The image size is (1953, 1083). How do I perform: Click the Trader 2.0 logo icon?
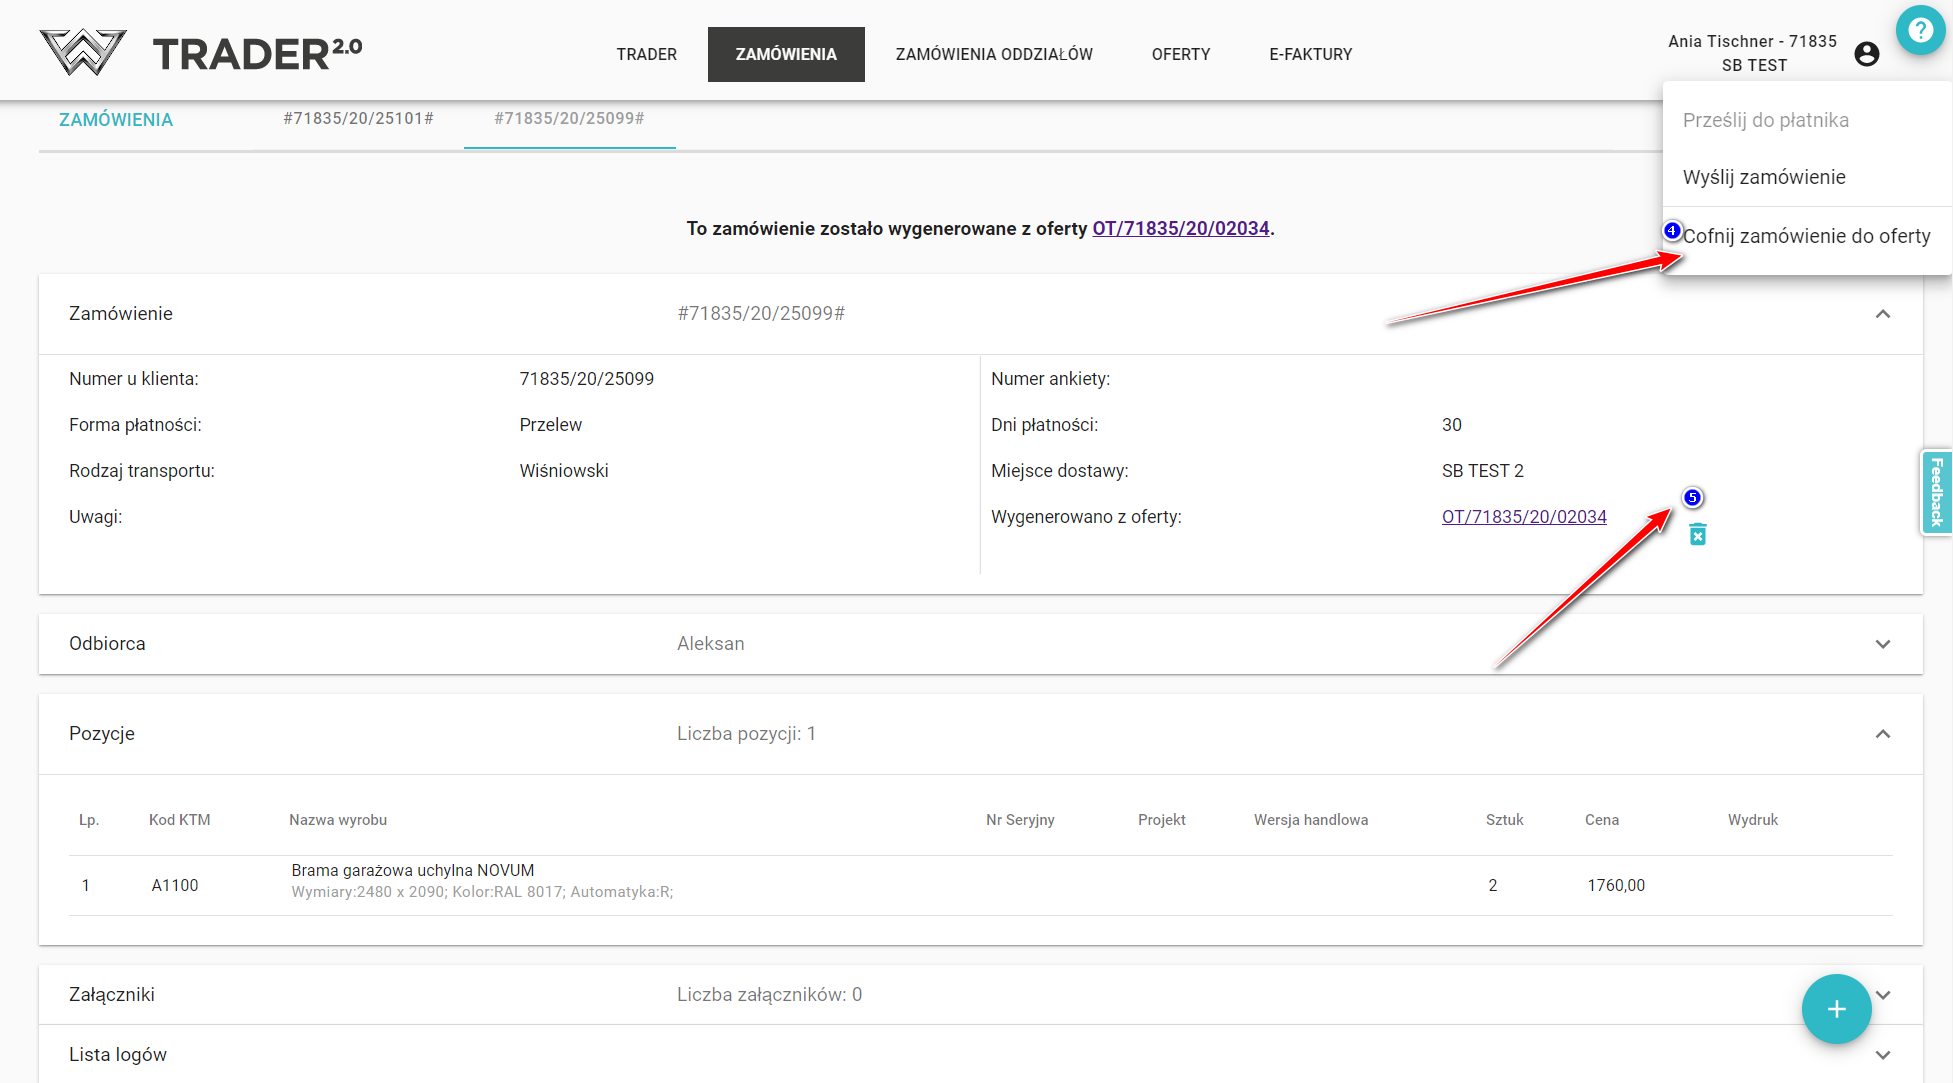click(x=83, y=52)
